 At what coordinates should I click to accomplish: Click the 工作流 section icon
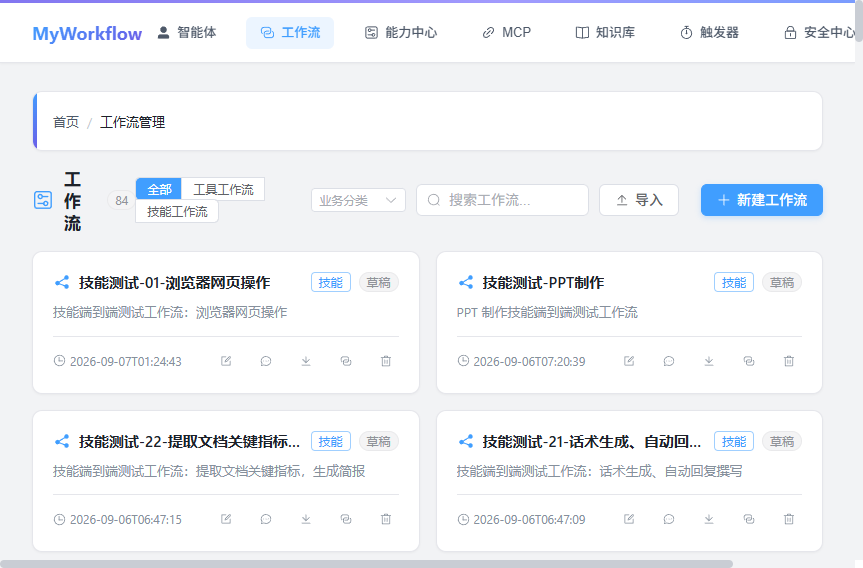click(x=43, y=200)
